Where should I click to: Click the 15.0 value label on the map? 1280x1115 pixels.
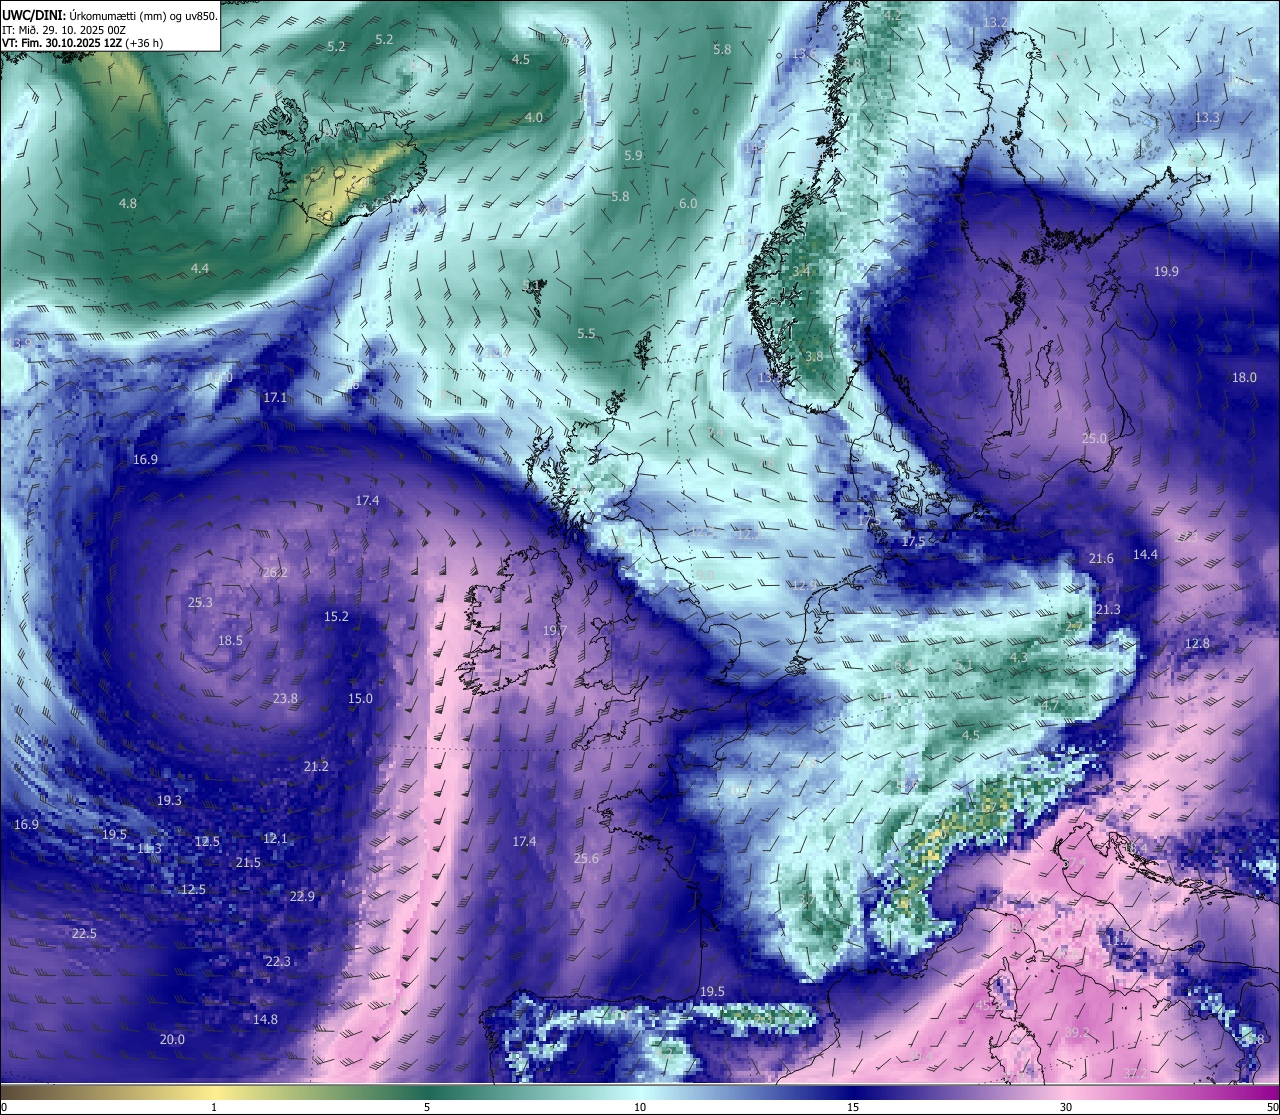360,698
